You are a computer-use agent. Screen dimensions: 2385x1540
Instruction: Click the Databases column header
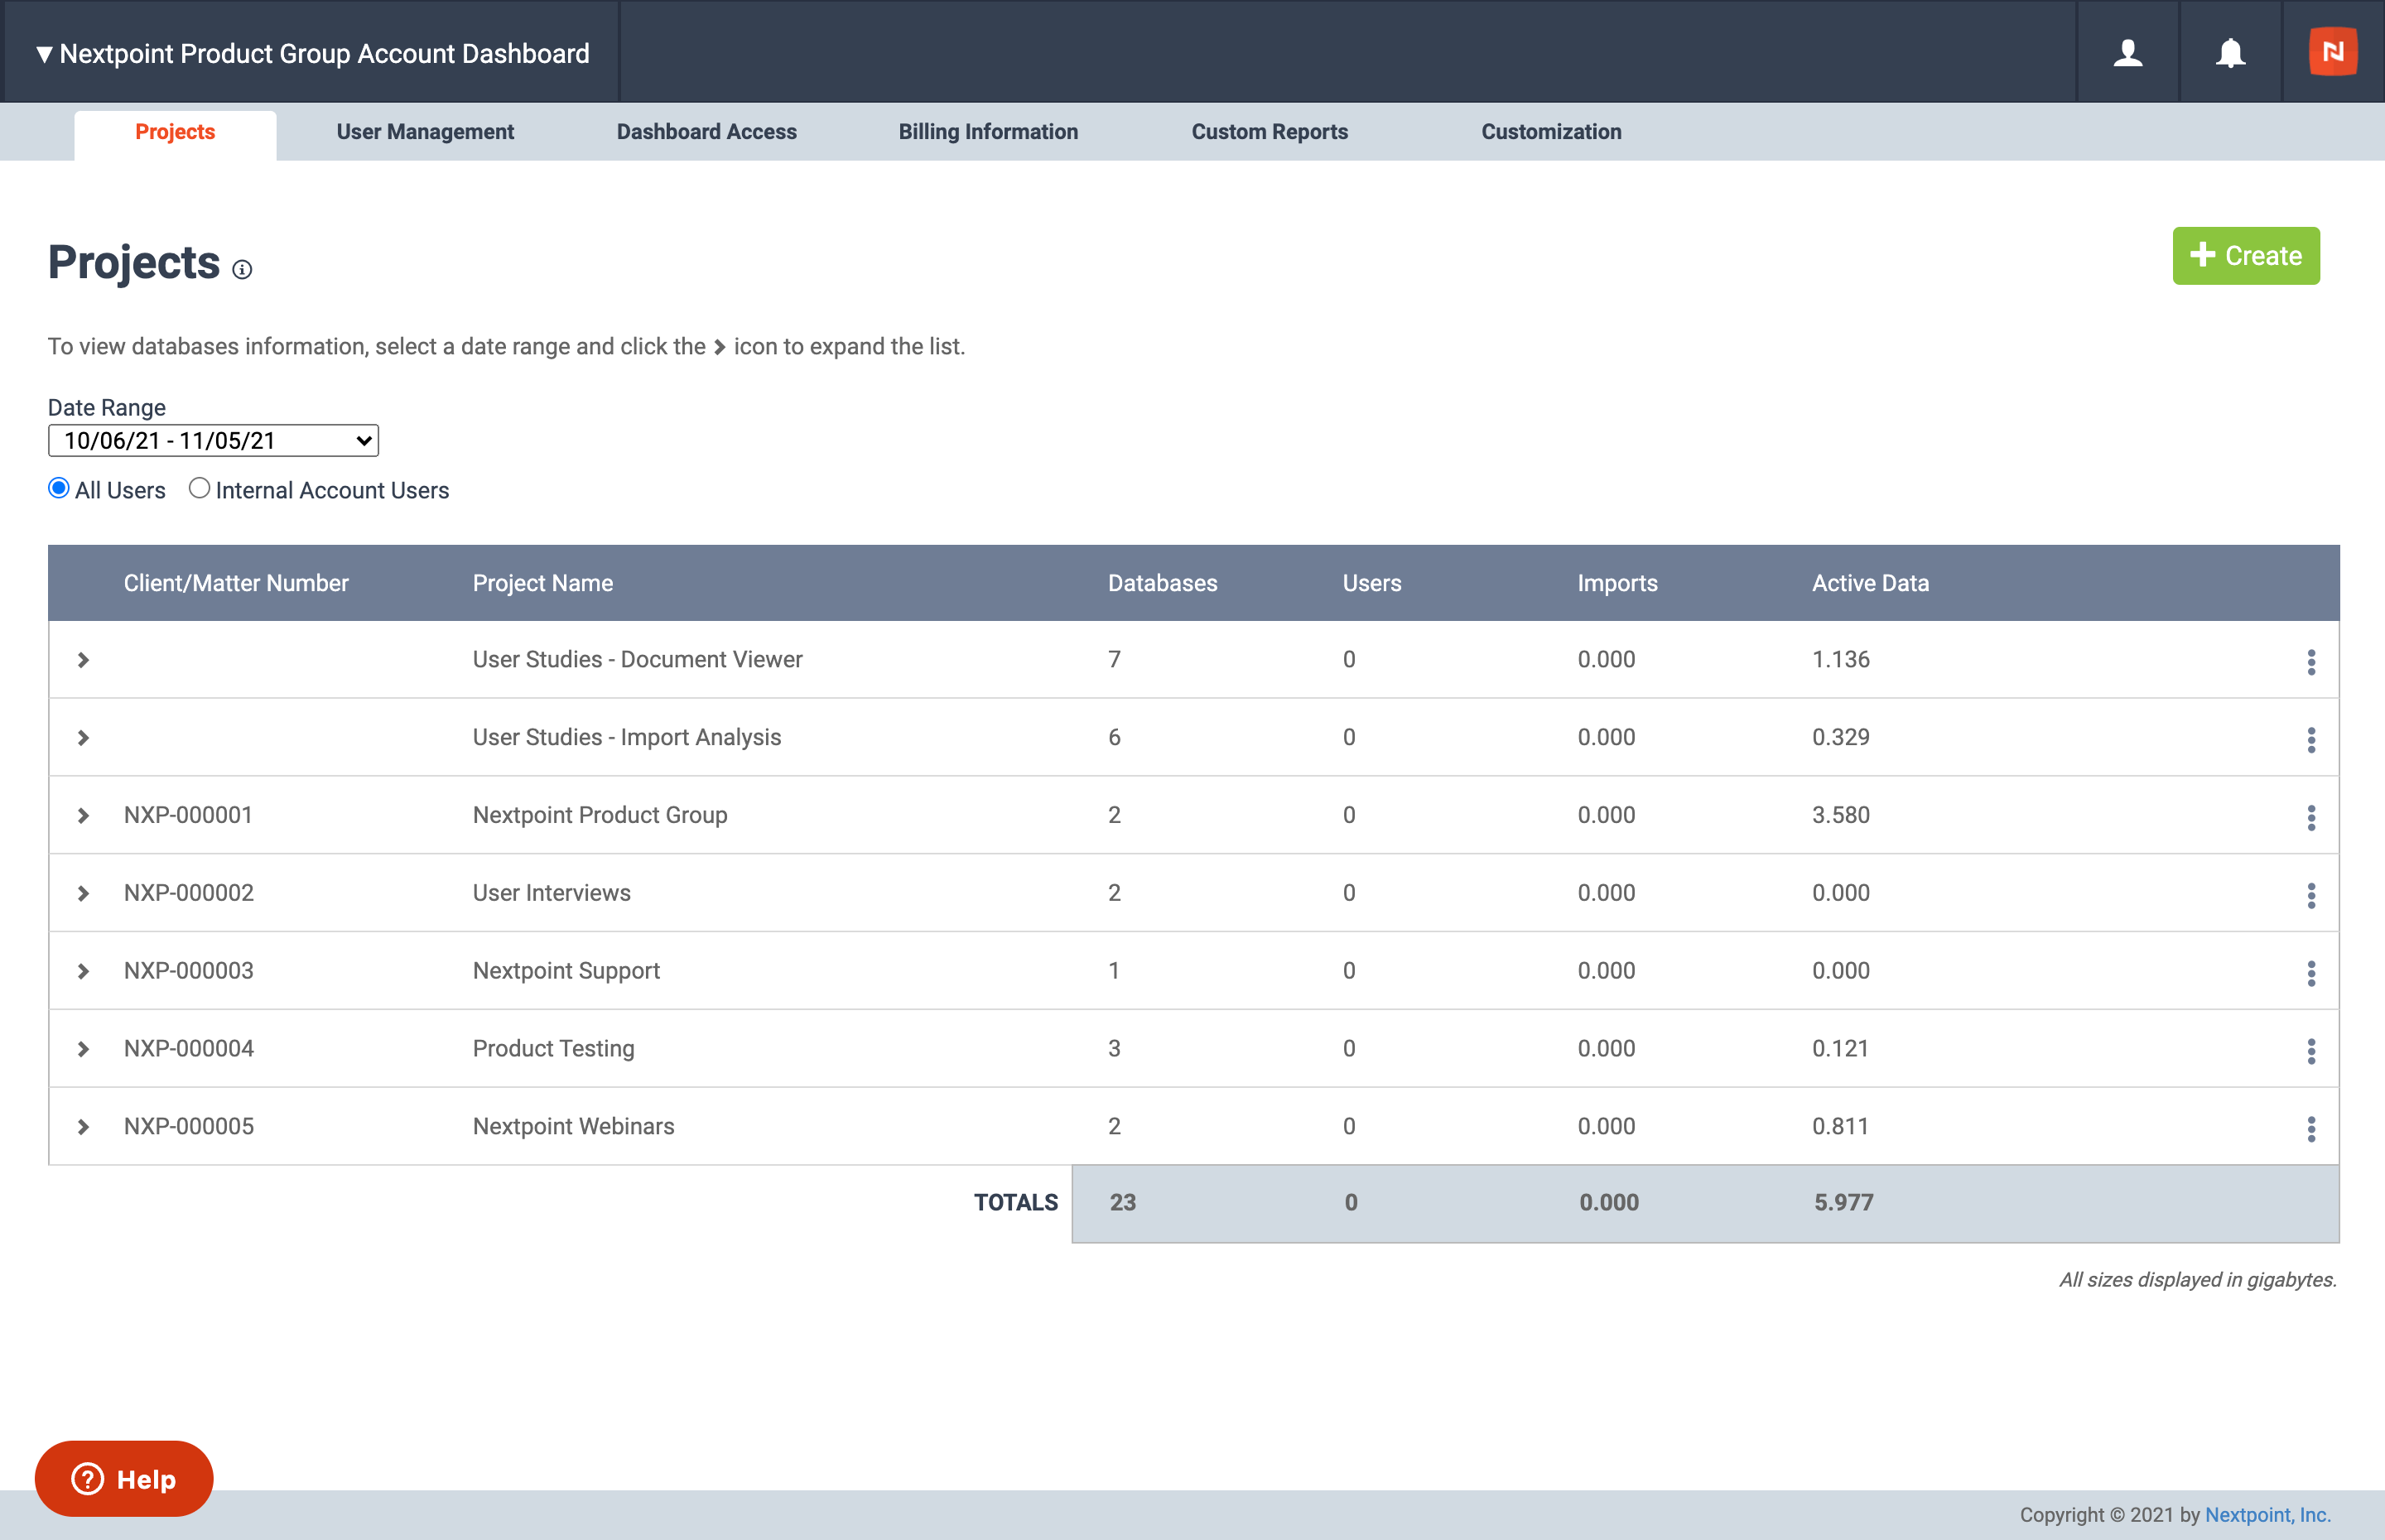1163,583
